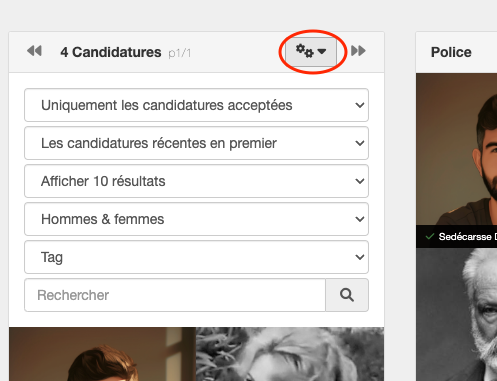Go to previous page with rewind arrows
The image size is (497, 381).
click(34, 51)
